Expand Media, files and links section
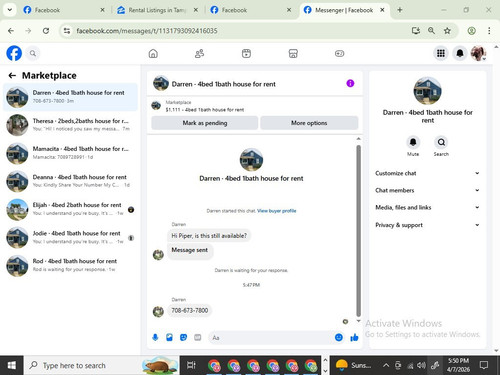 click(x=427, y=207)
